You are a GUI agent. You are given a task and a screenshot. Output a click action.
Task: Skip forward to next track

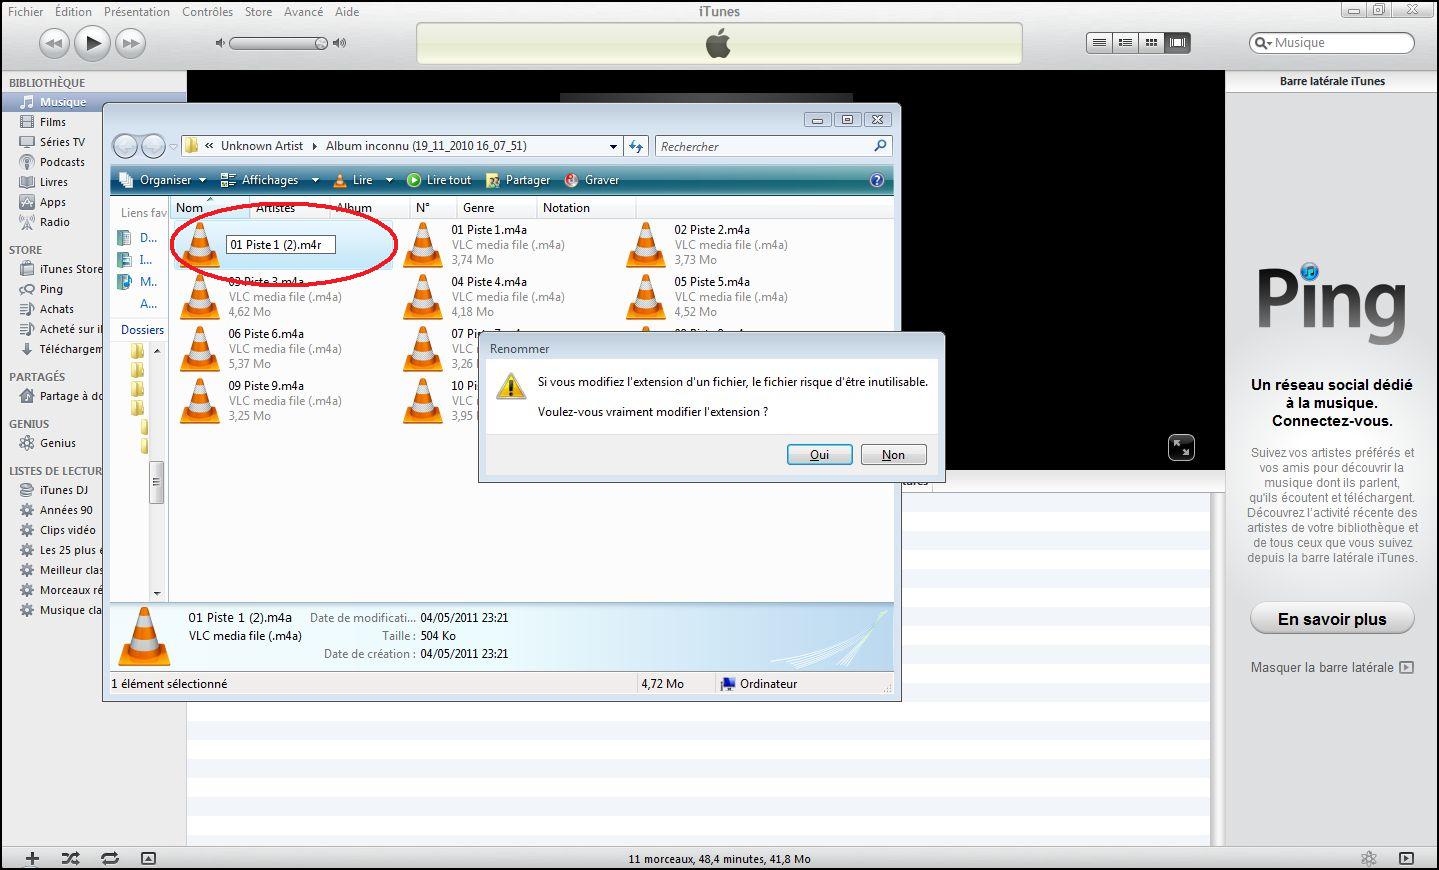(131, 43)
